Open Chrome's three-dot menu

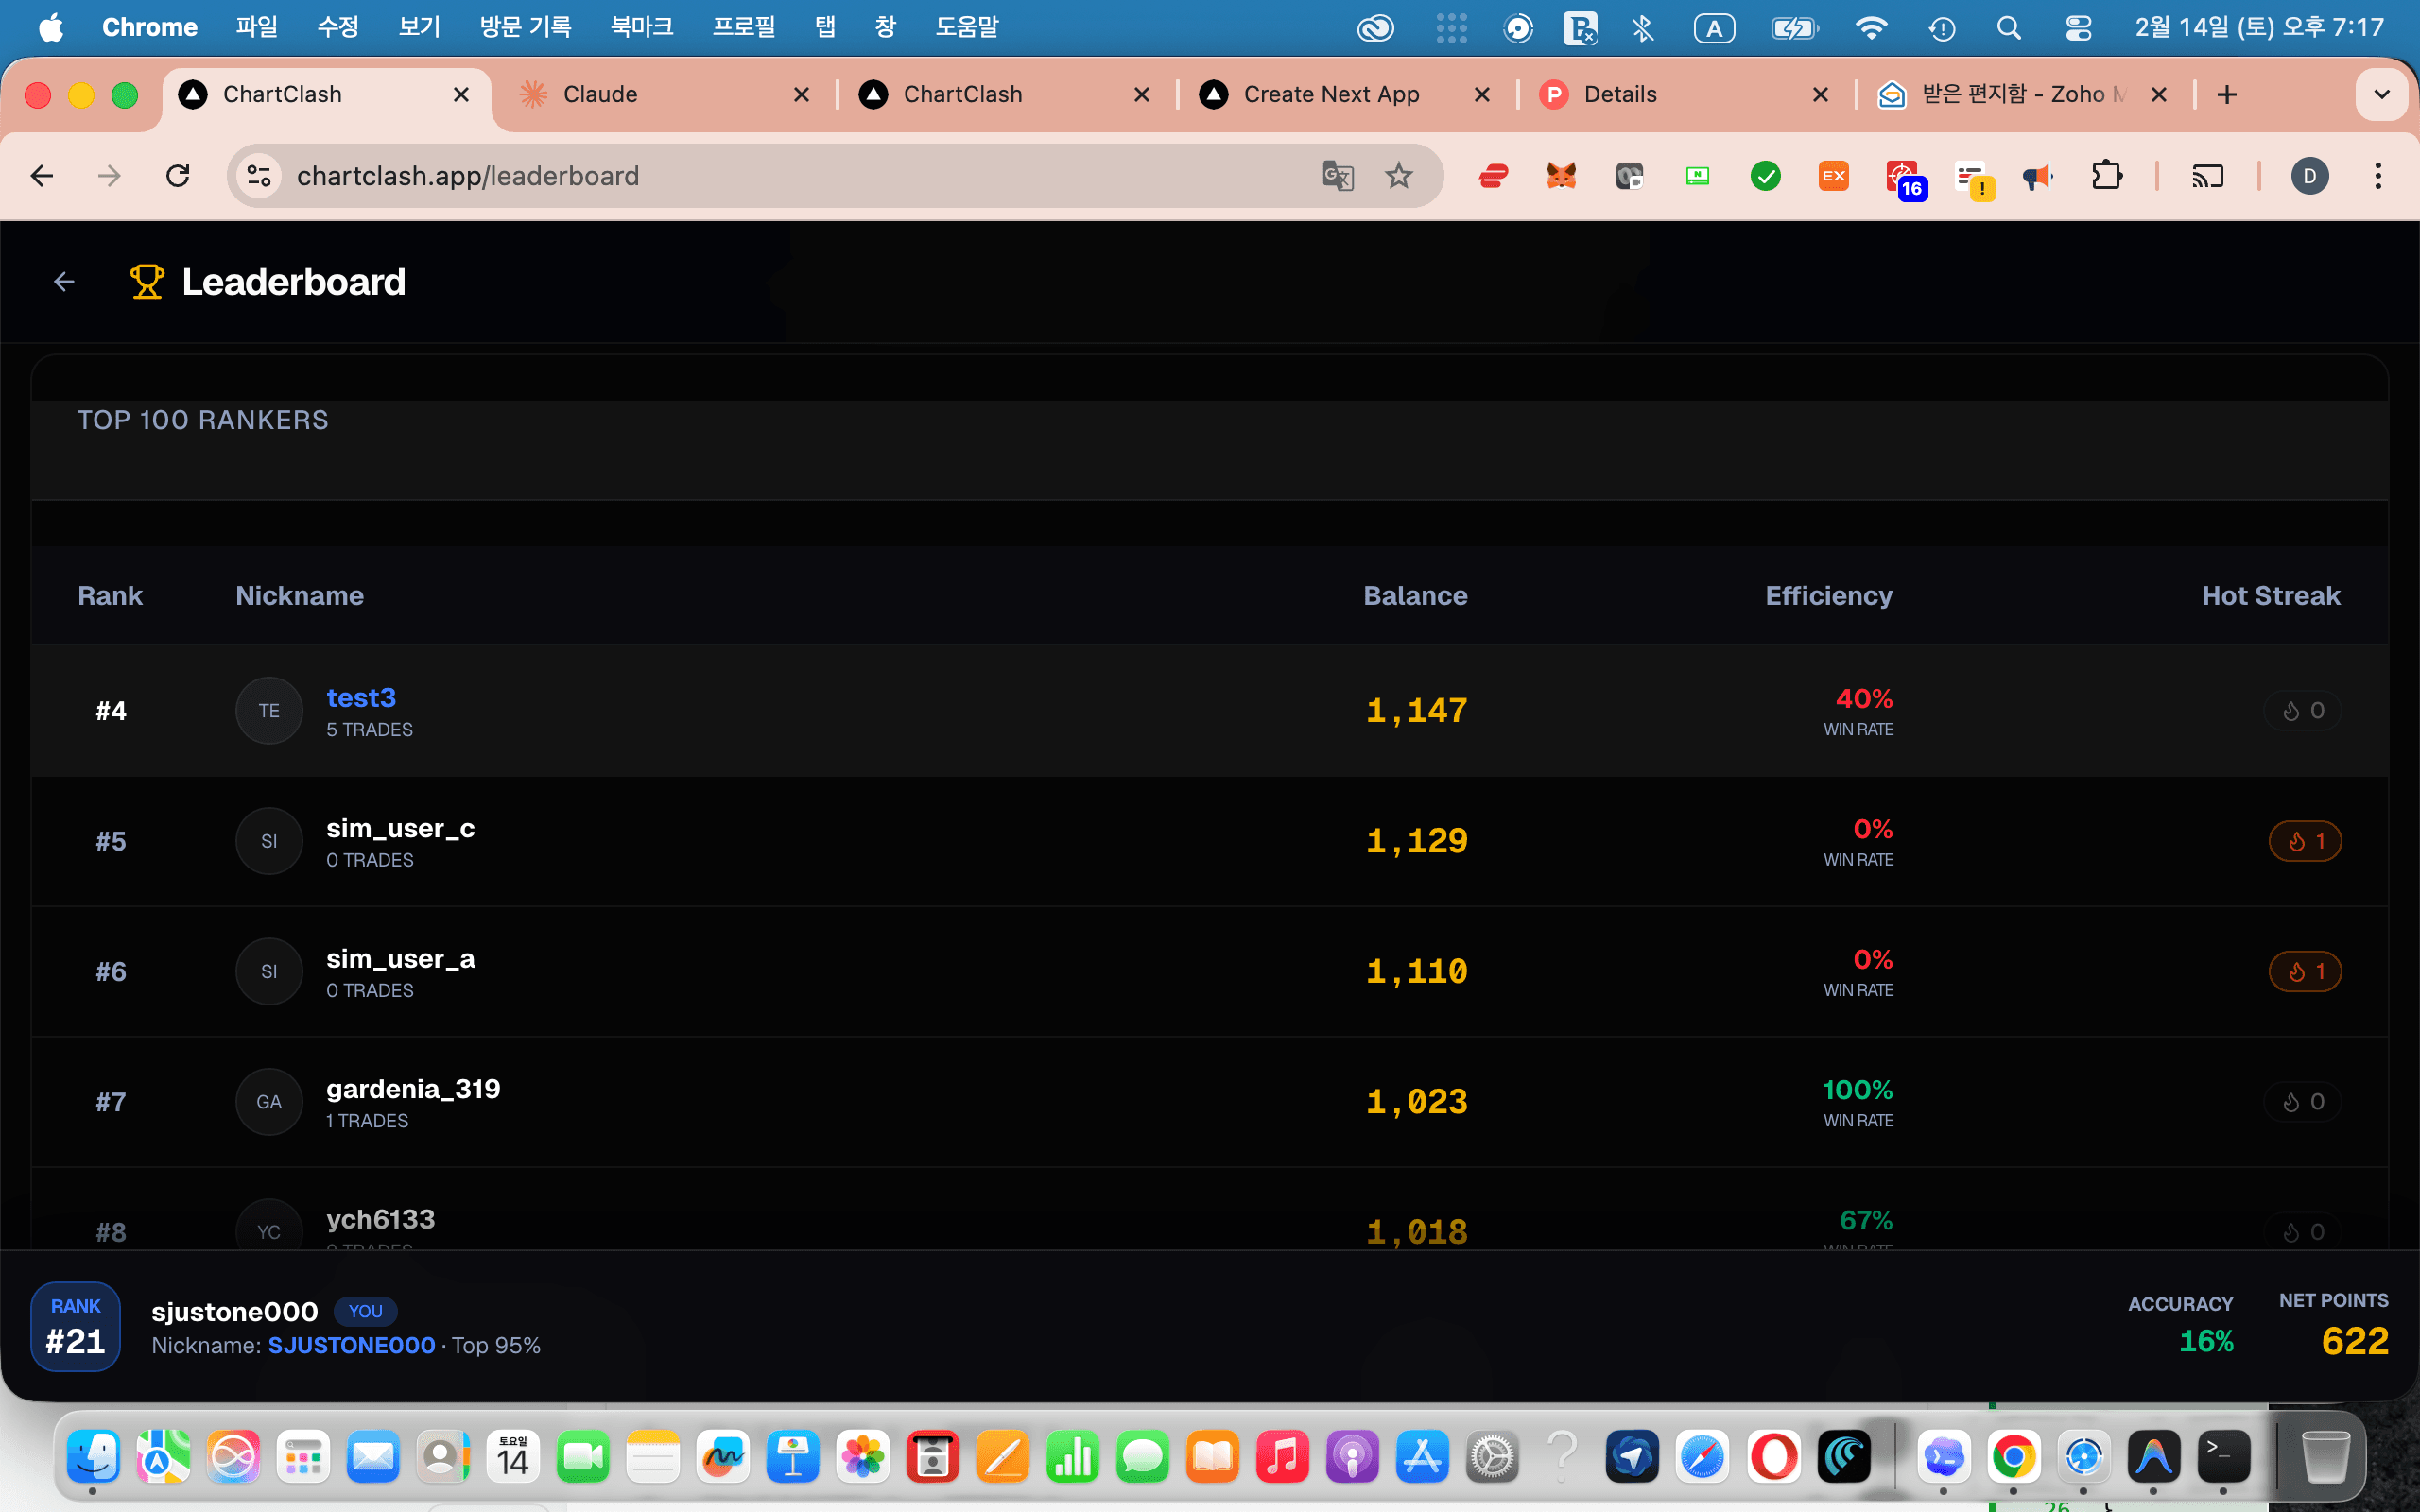(2380, 176)
